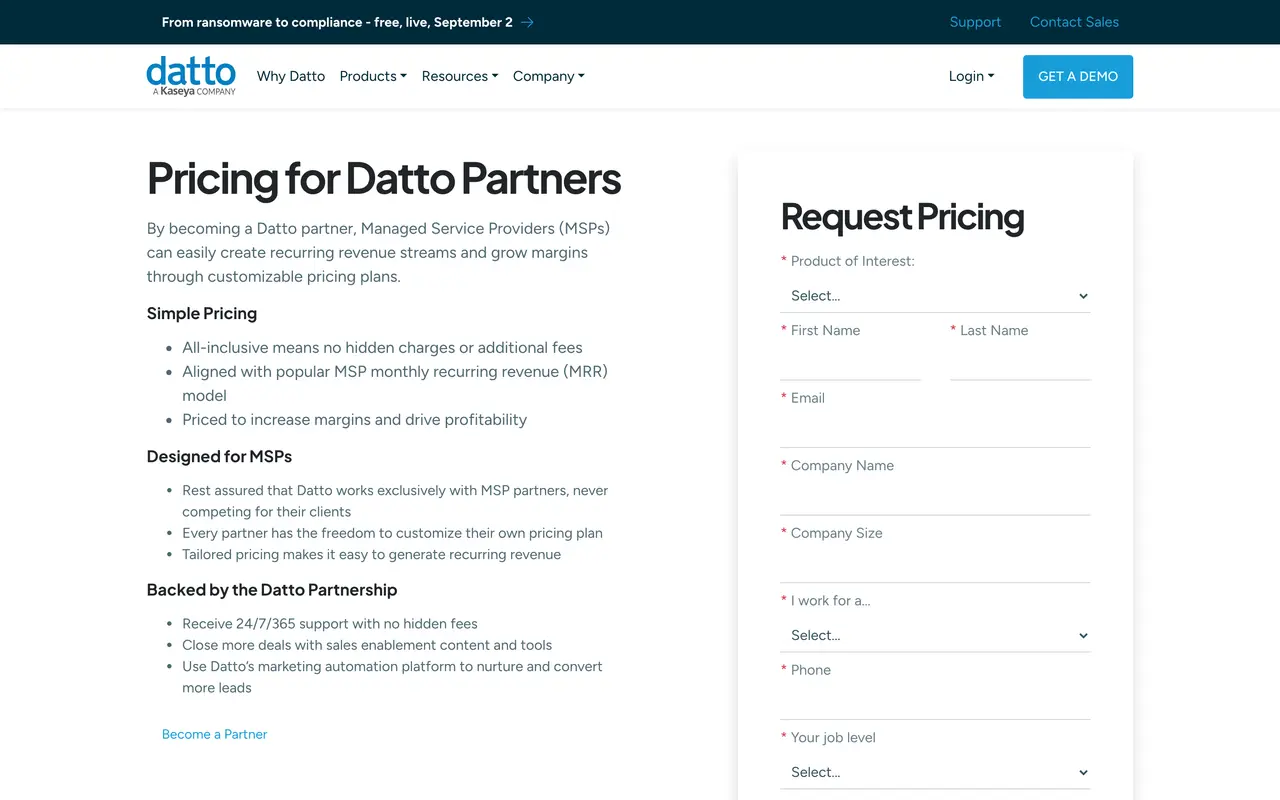Click the 'Request Pricing' form heading

[902, 217]
